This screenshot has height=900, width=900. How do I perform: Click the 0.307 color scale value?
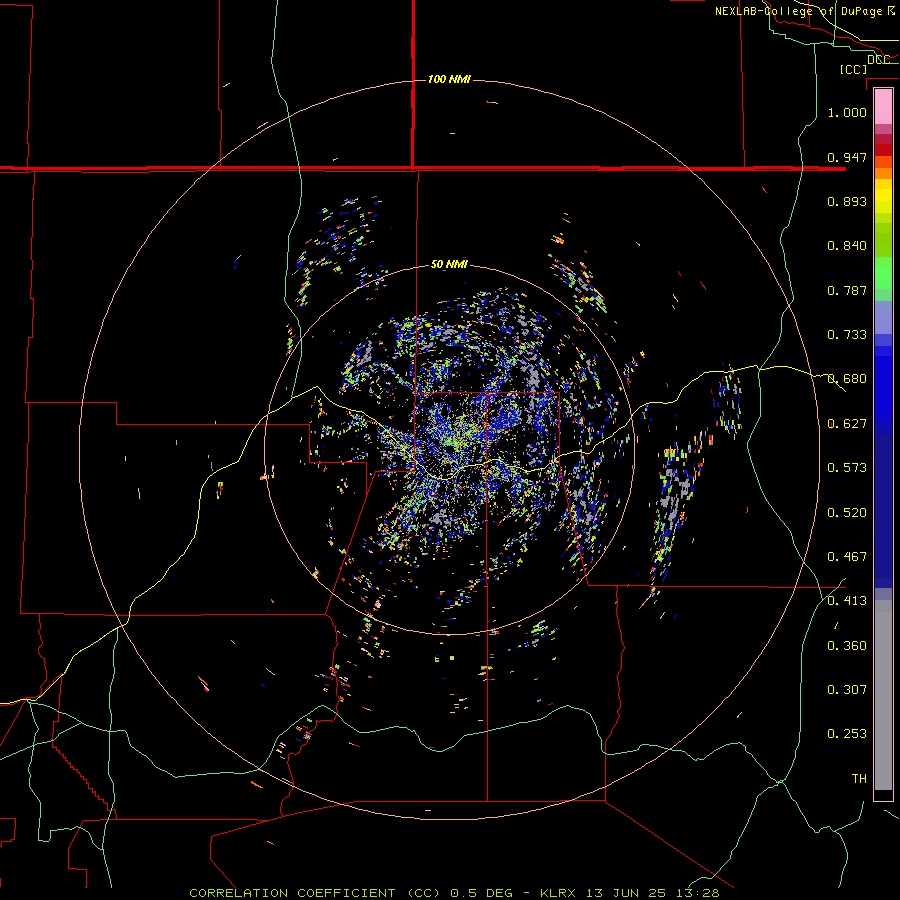[847, 690]
